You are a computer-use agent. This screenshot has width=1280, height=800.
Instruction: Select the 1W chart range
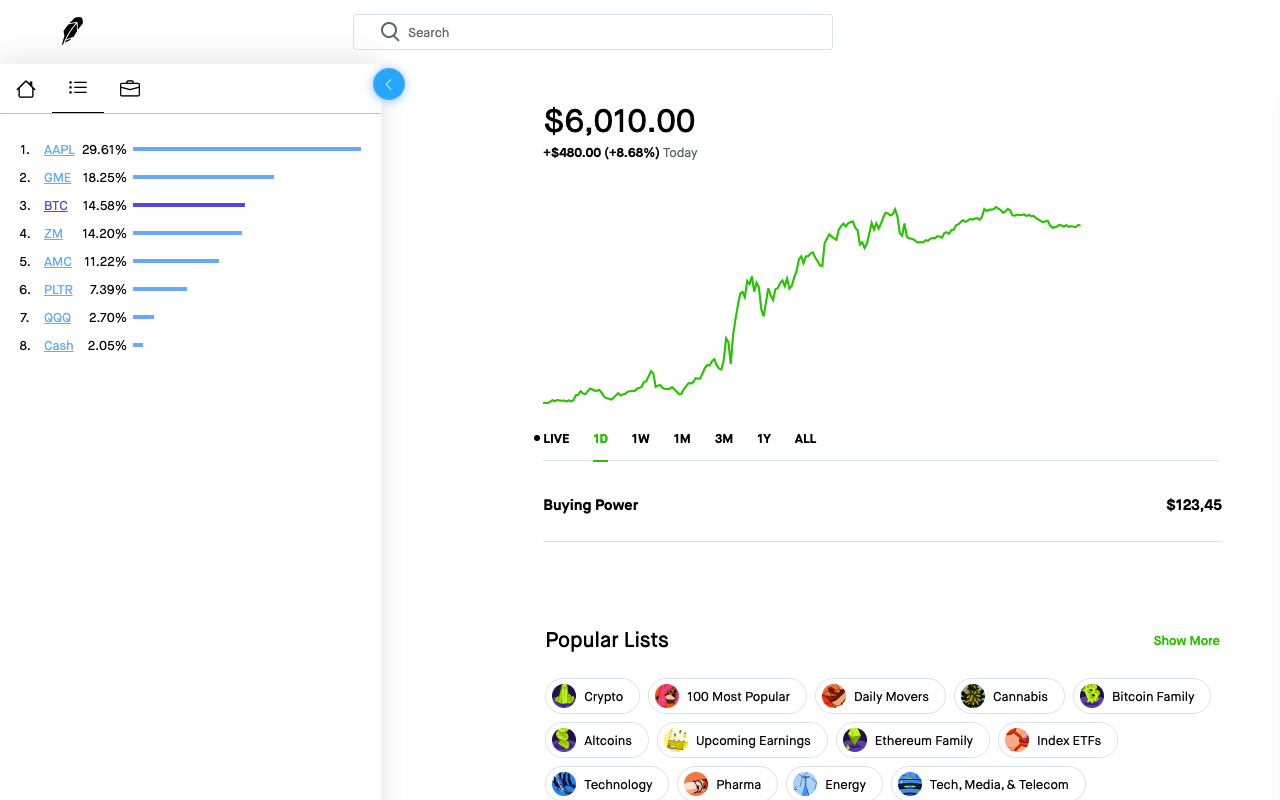point(640,439)
